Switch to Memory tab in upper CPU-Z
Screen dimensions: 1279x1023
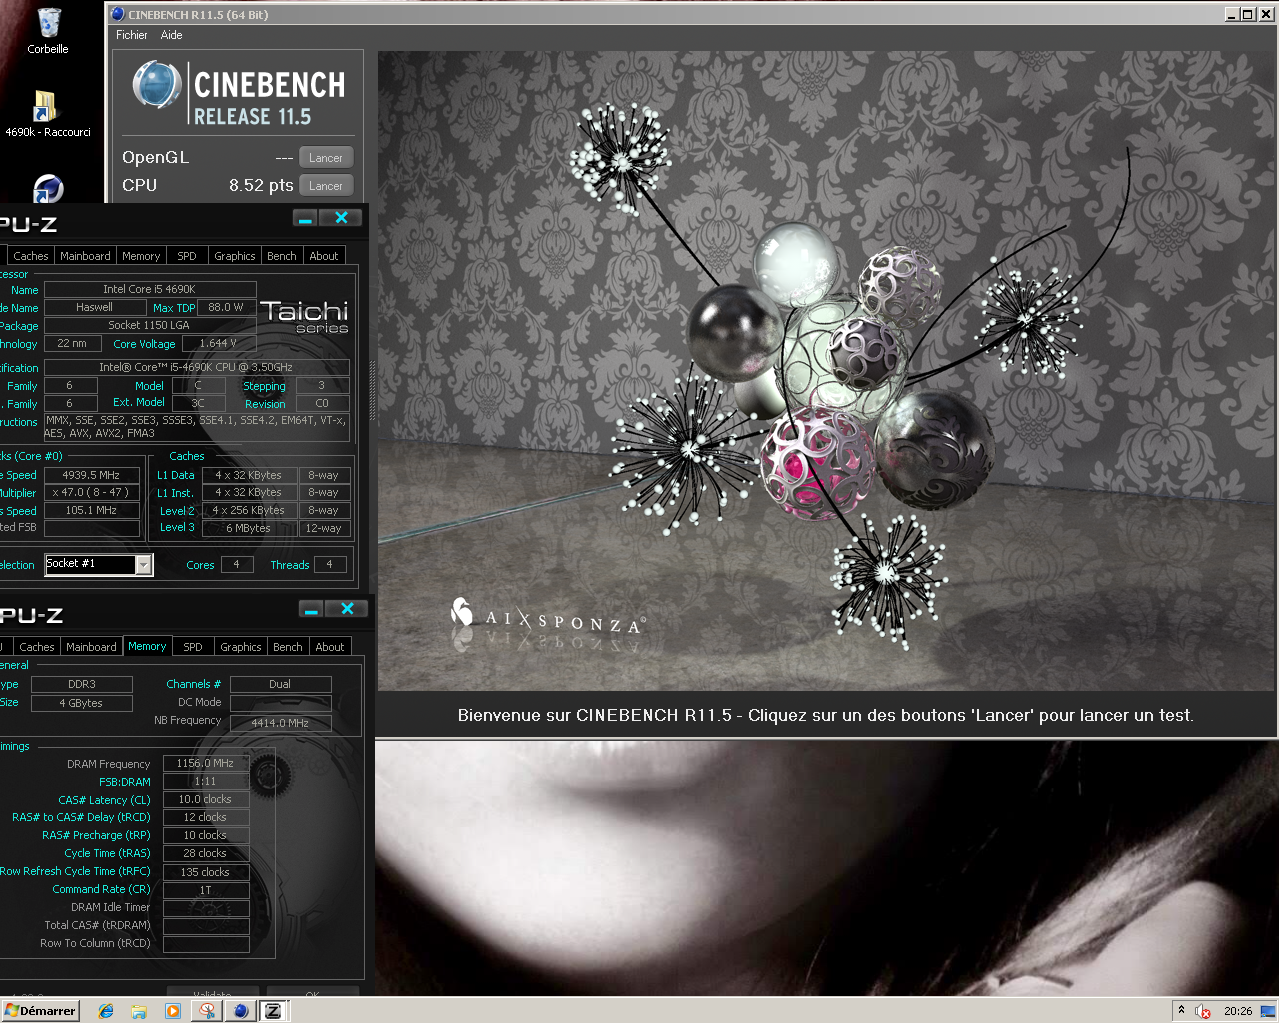coord(141,256)
